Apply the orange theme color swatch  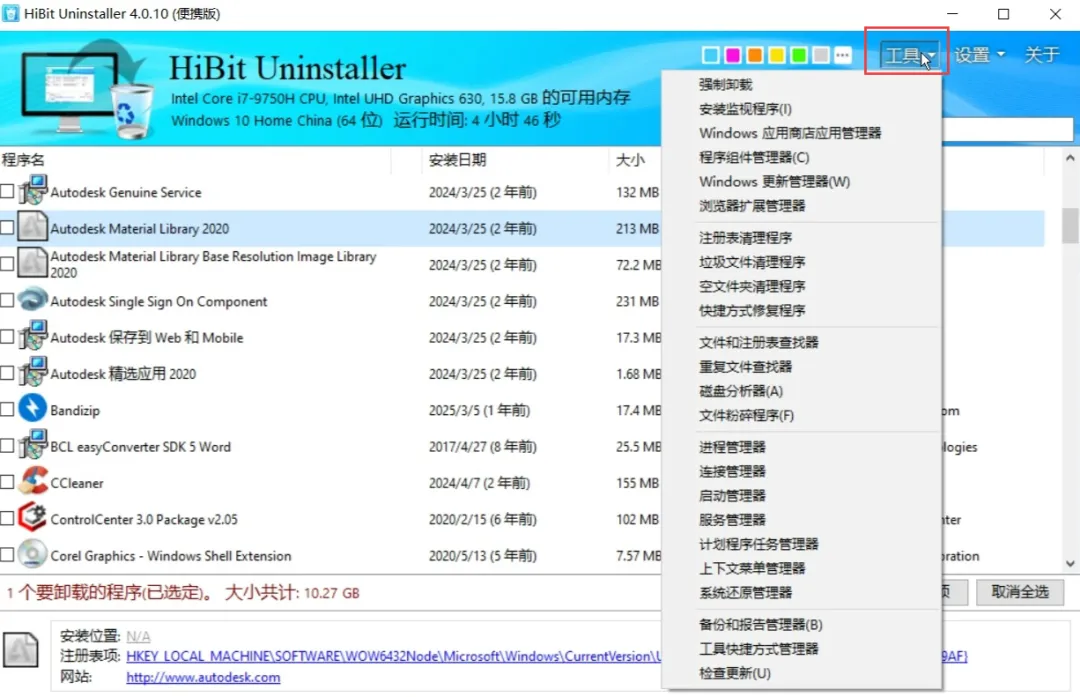pyautogui.click(x=755, y=55)
